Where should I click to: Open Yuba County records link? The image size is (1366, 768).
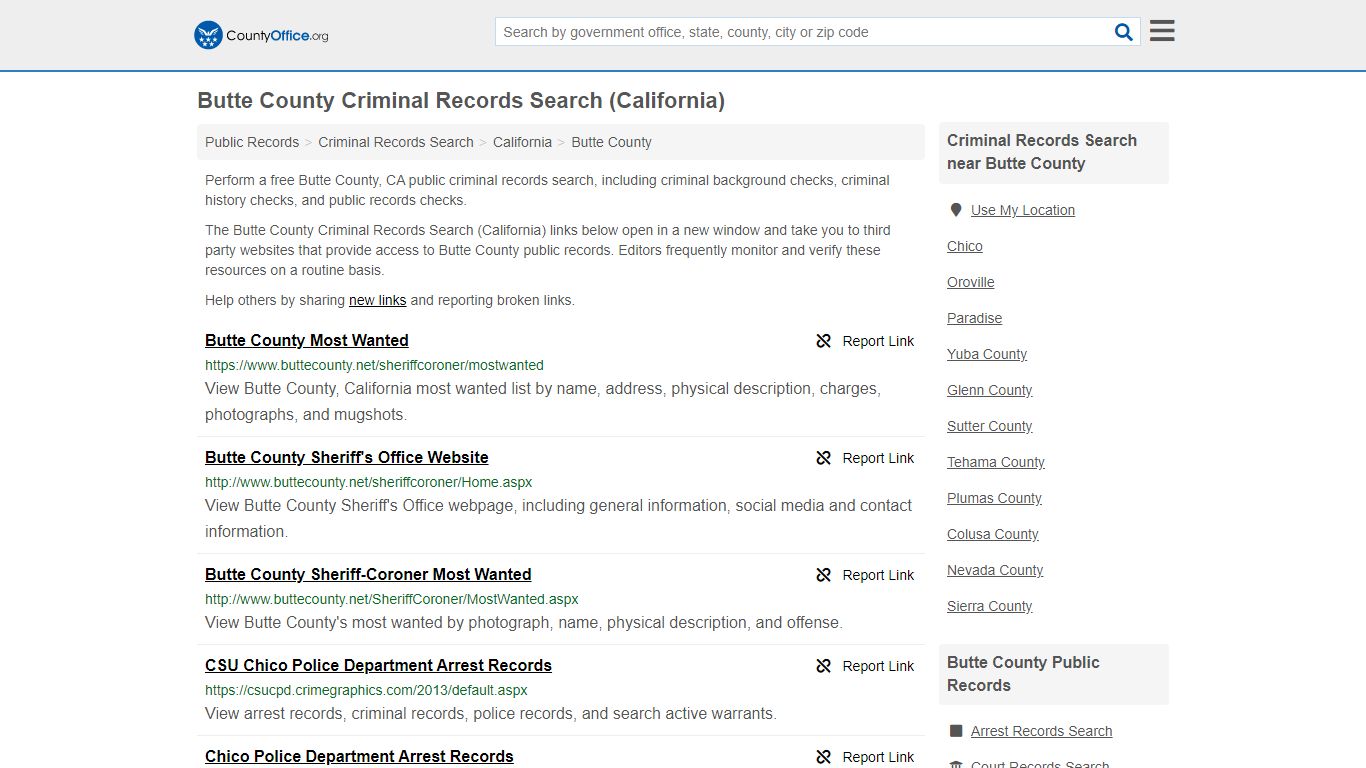(x=986, y=354)
